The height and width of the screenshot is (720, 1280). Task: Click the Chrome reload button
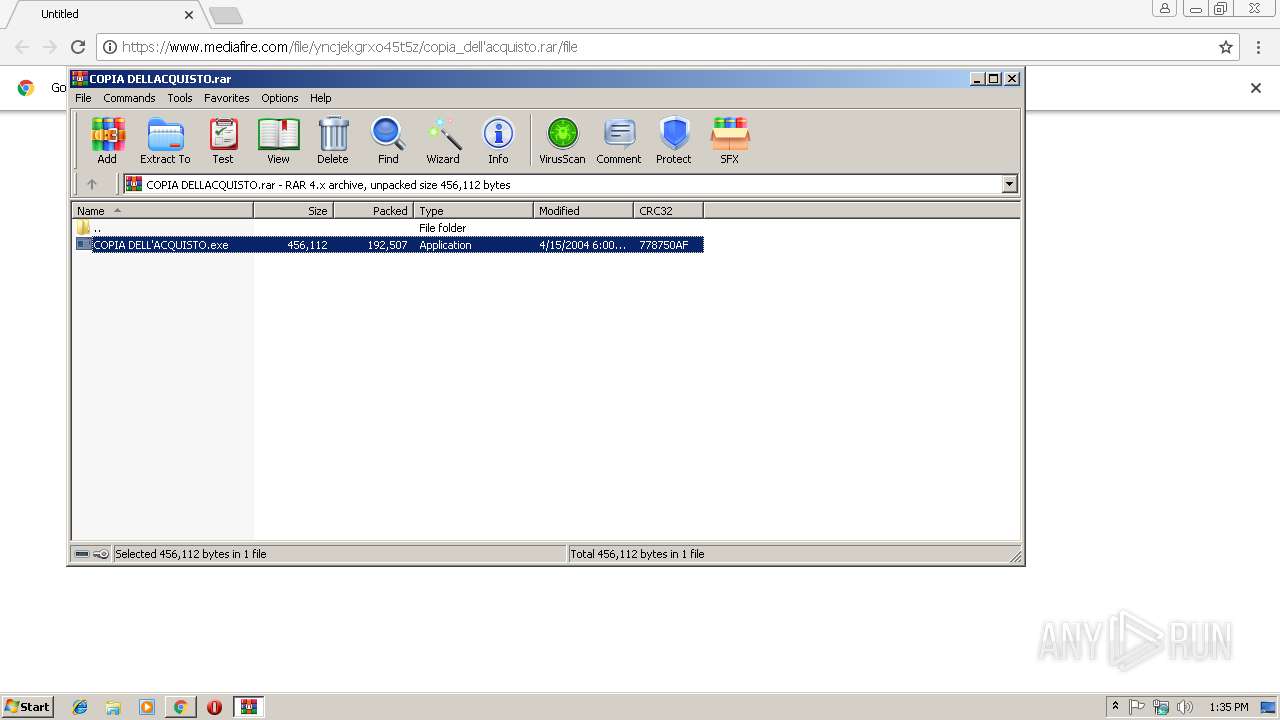click(x=78, y=47)
